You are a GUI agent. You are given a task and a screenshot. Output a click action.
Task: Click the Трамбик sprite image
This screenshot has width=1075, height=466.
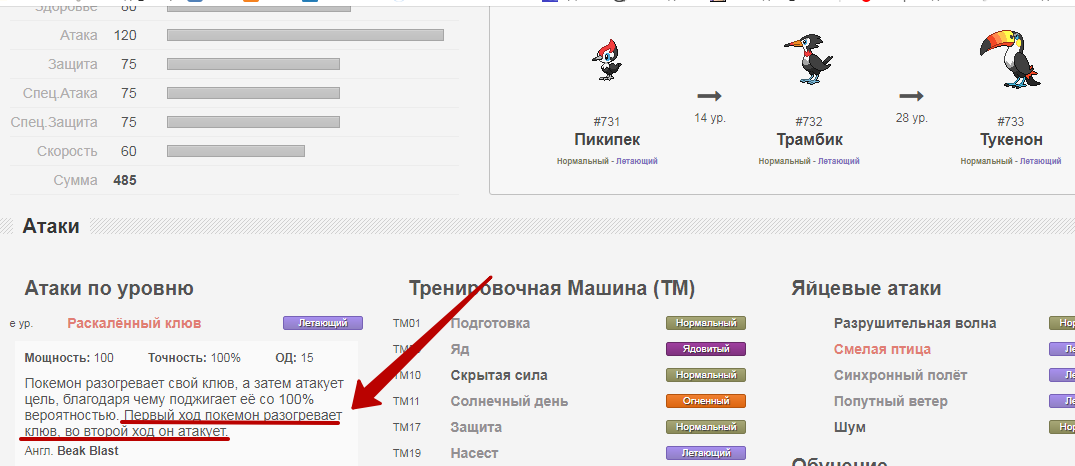[x=809, y=59]
